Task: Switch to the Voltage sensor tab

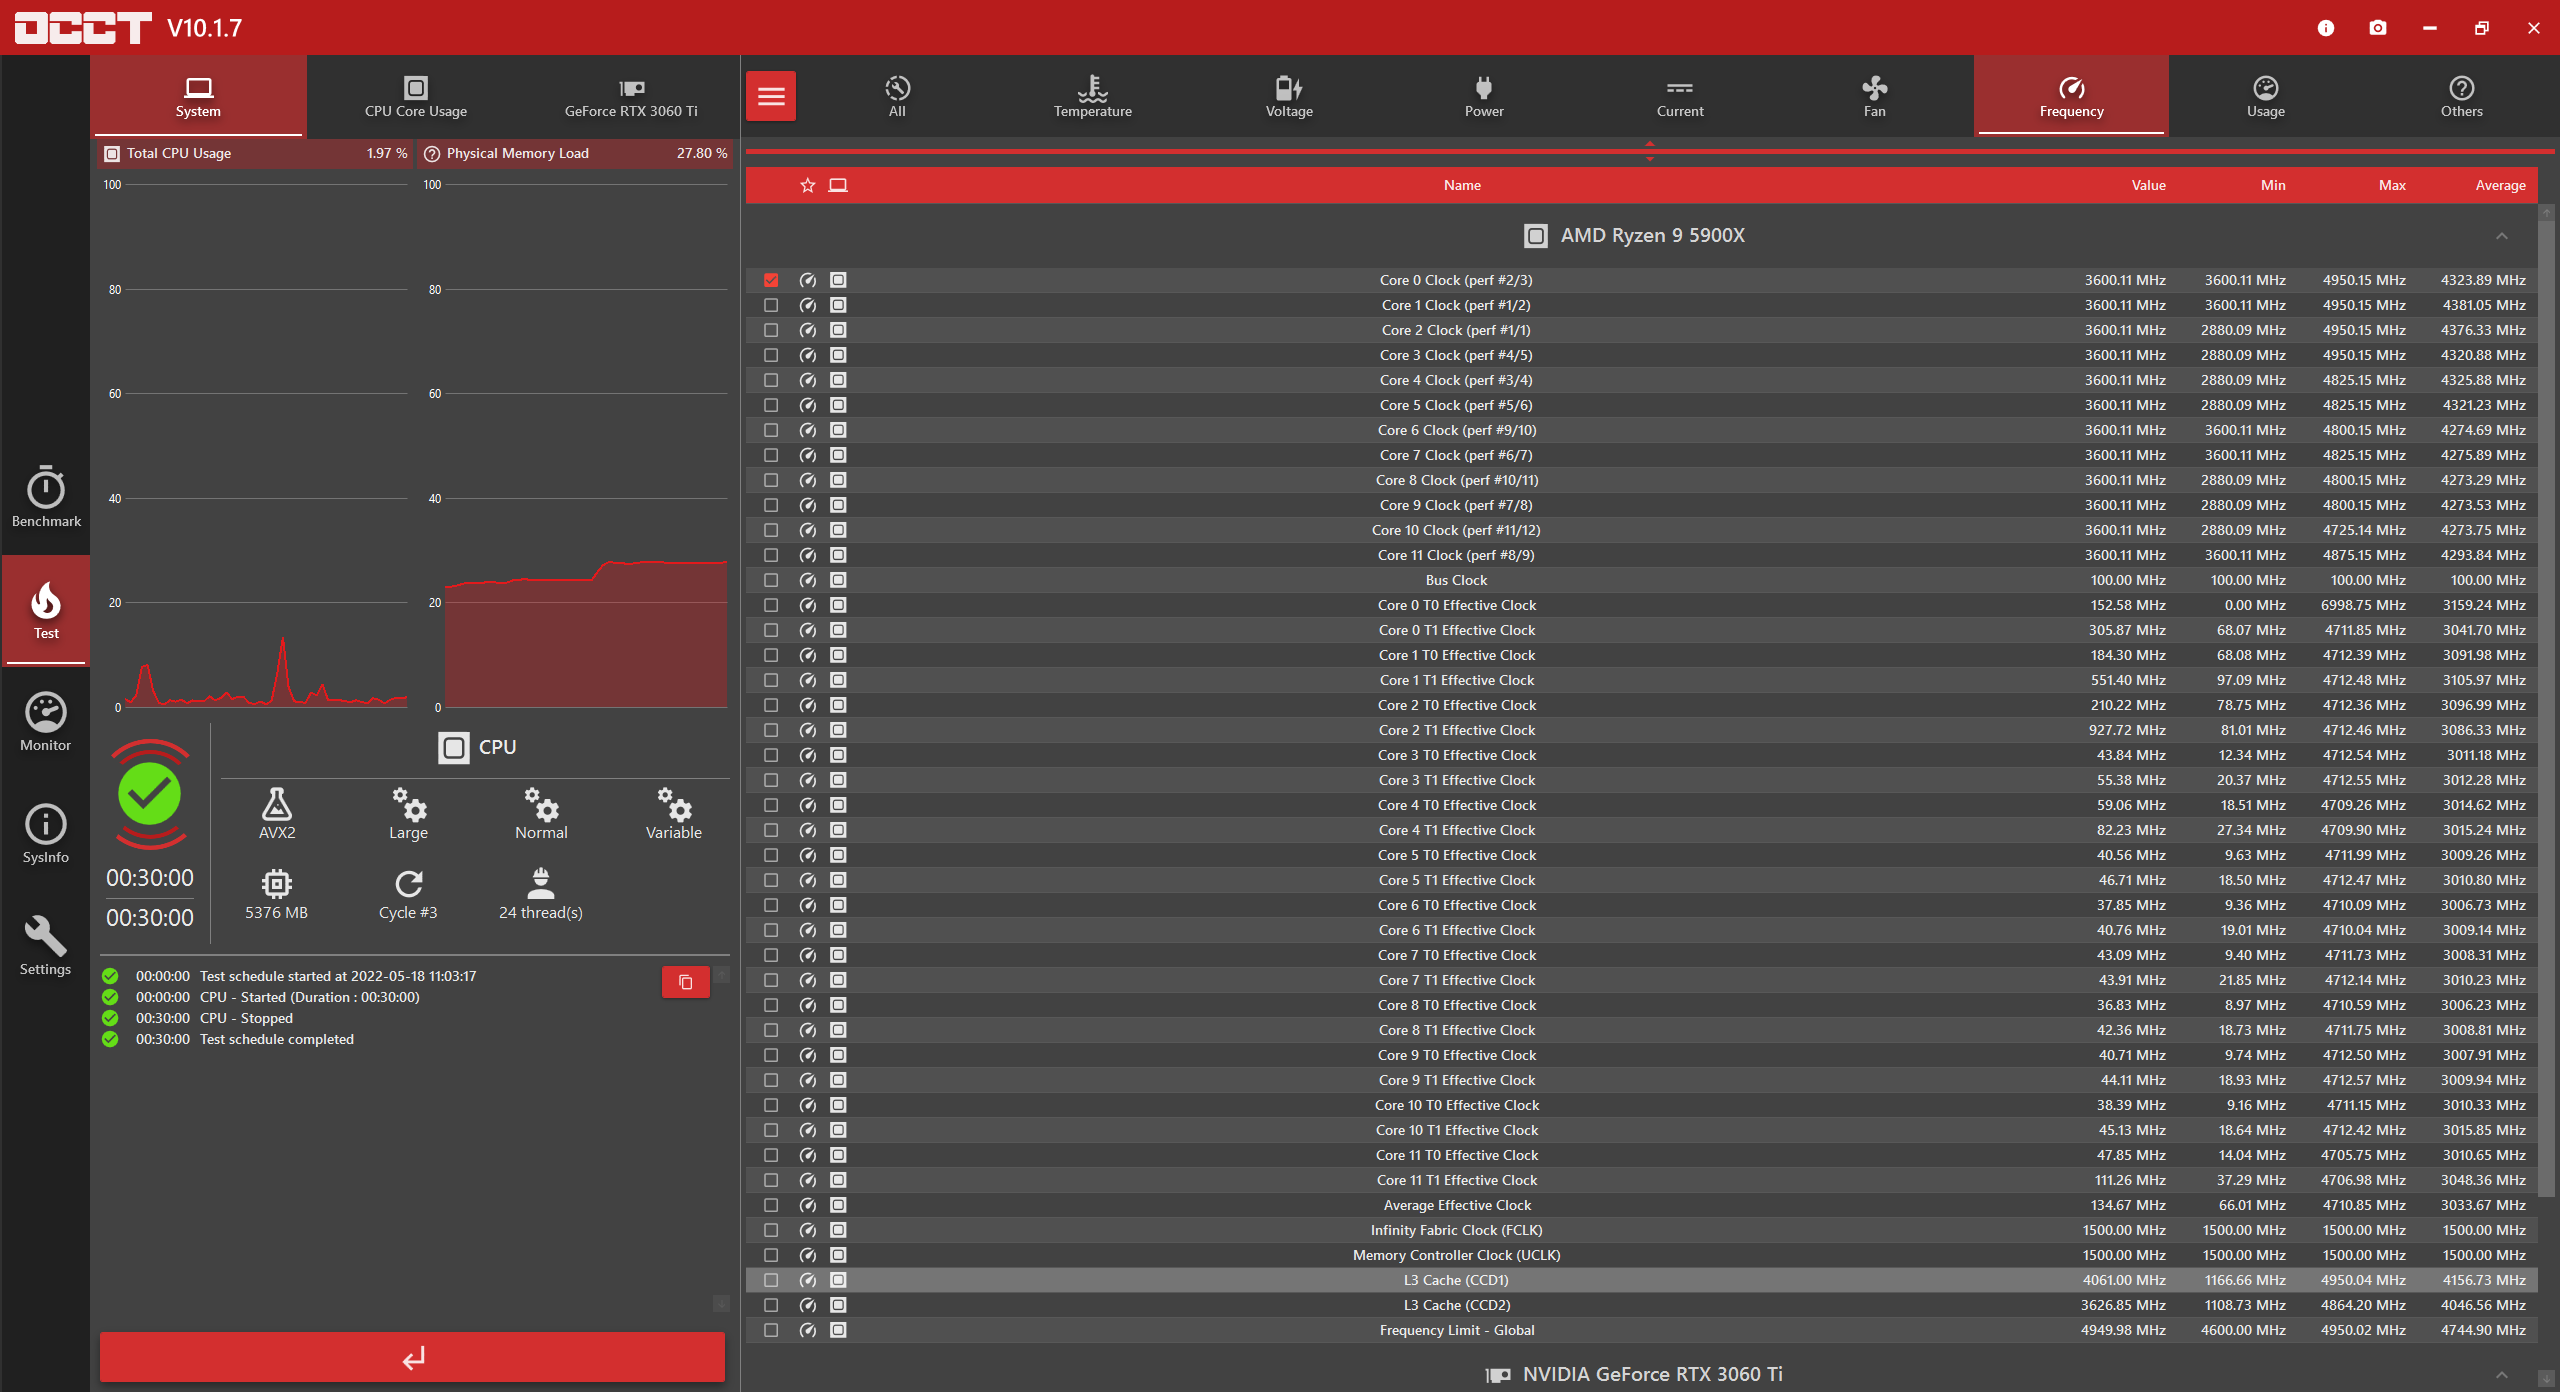Action: tap(1289, 96)
